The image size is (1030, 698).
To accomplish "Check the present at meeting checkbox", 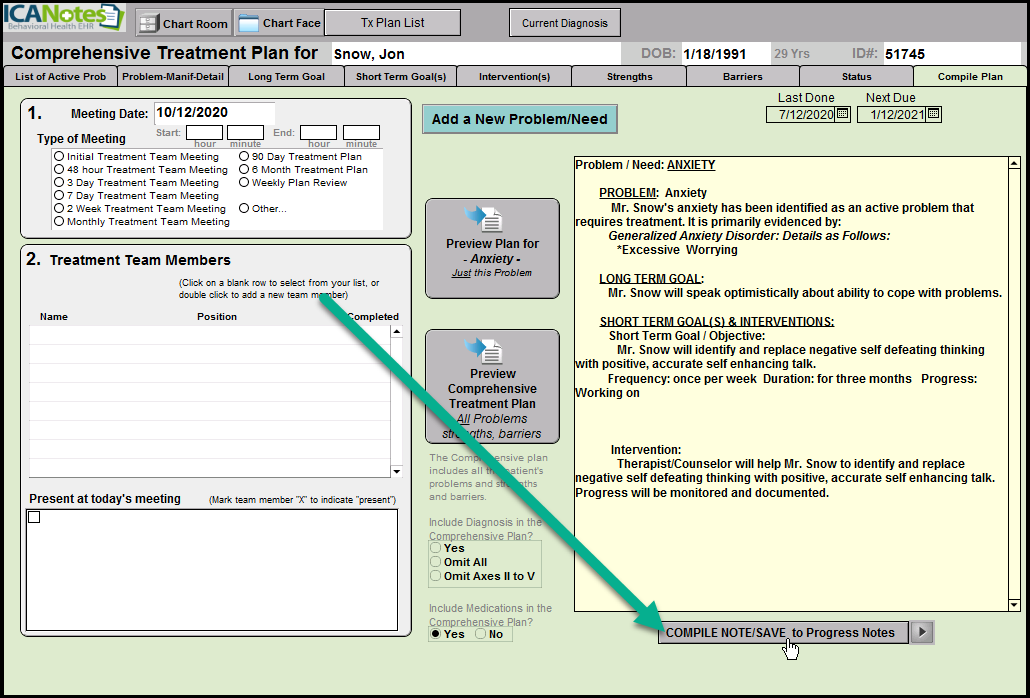I will click(x=34, y=517).
